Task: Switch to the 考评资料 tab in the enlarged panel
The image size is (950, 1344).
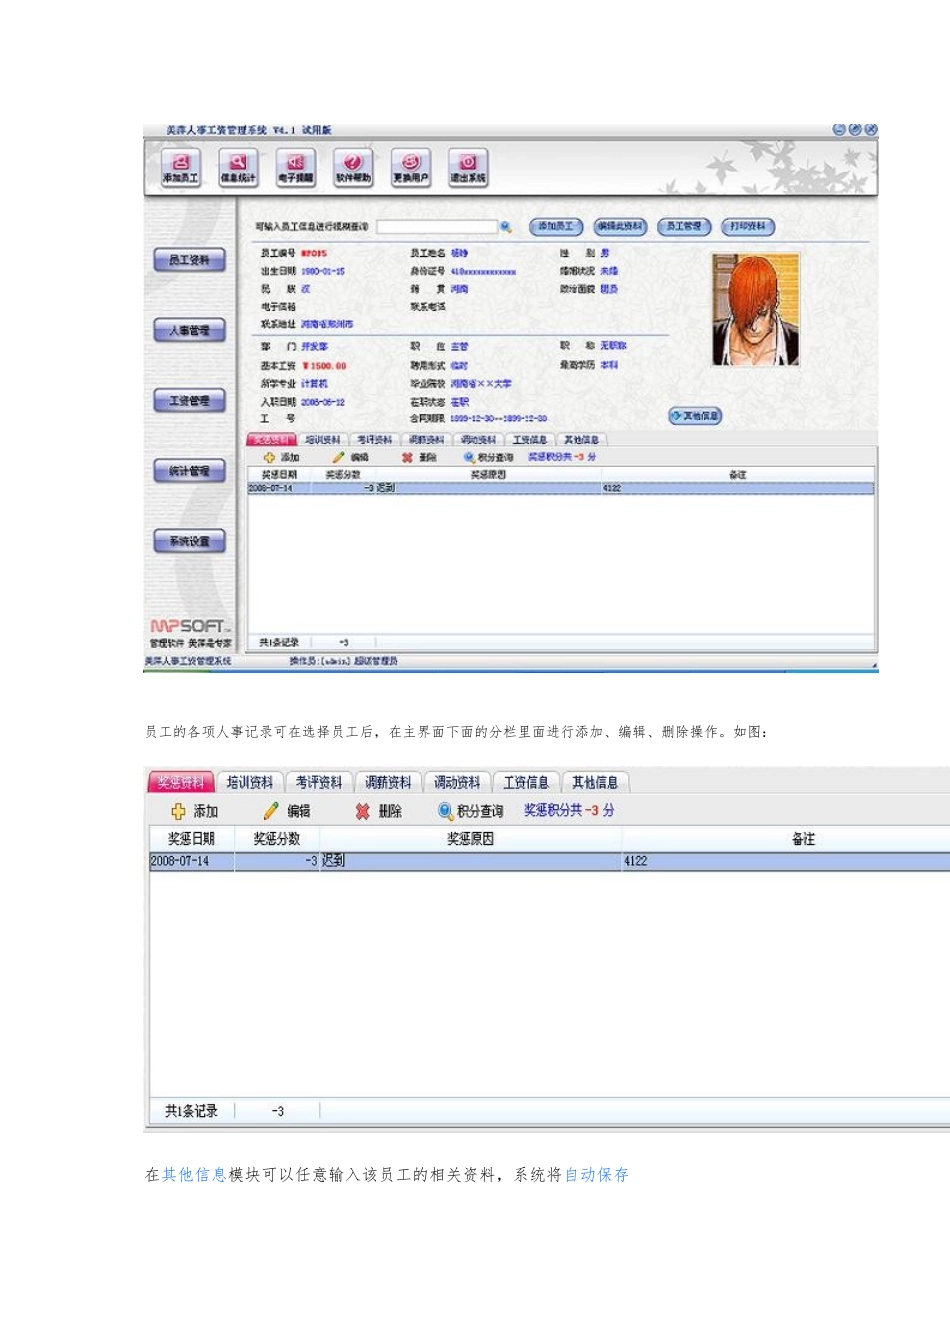Action: tap(319, 783)
